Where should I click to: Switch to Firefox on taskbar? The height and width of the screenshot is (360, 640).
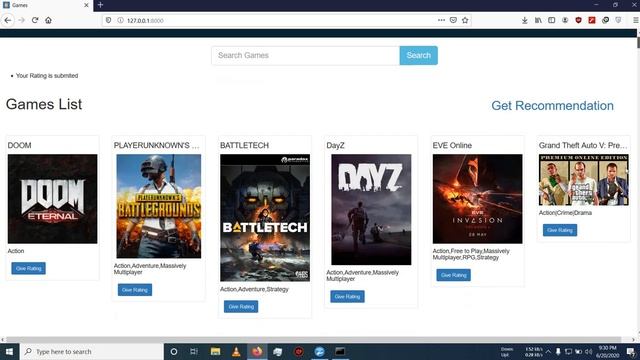coord(257,351)
